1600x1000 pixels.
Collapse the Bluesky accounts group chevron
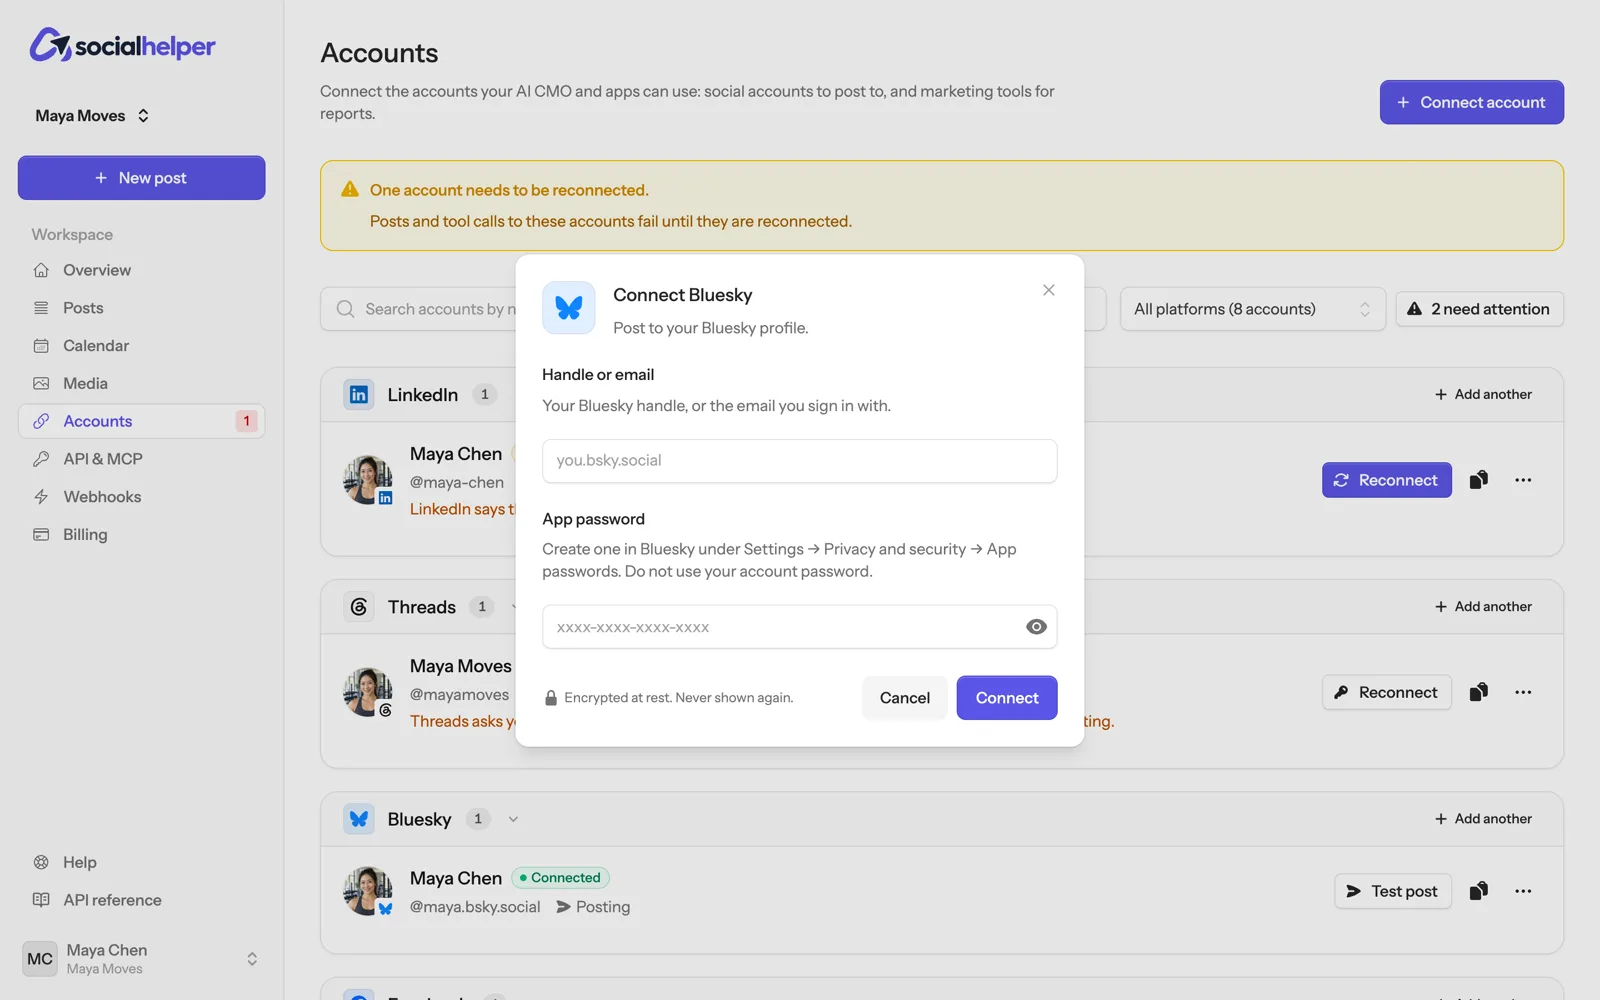coord(513,819)
